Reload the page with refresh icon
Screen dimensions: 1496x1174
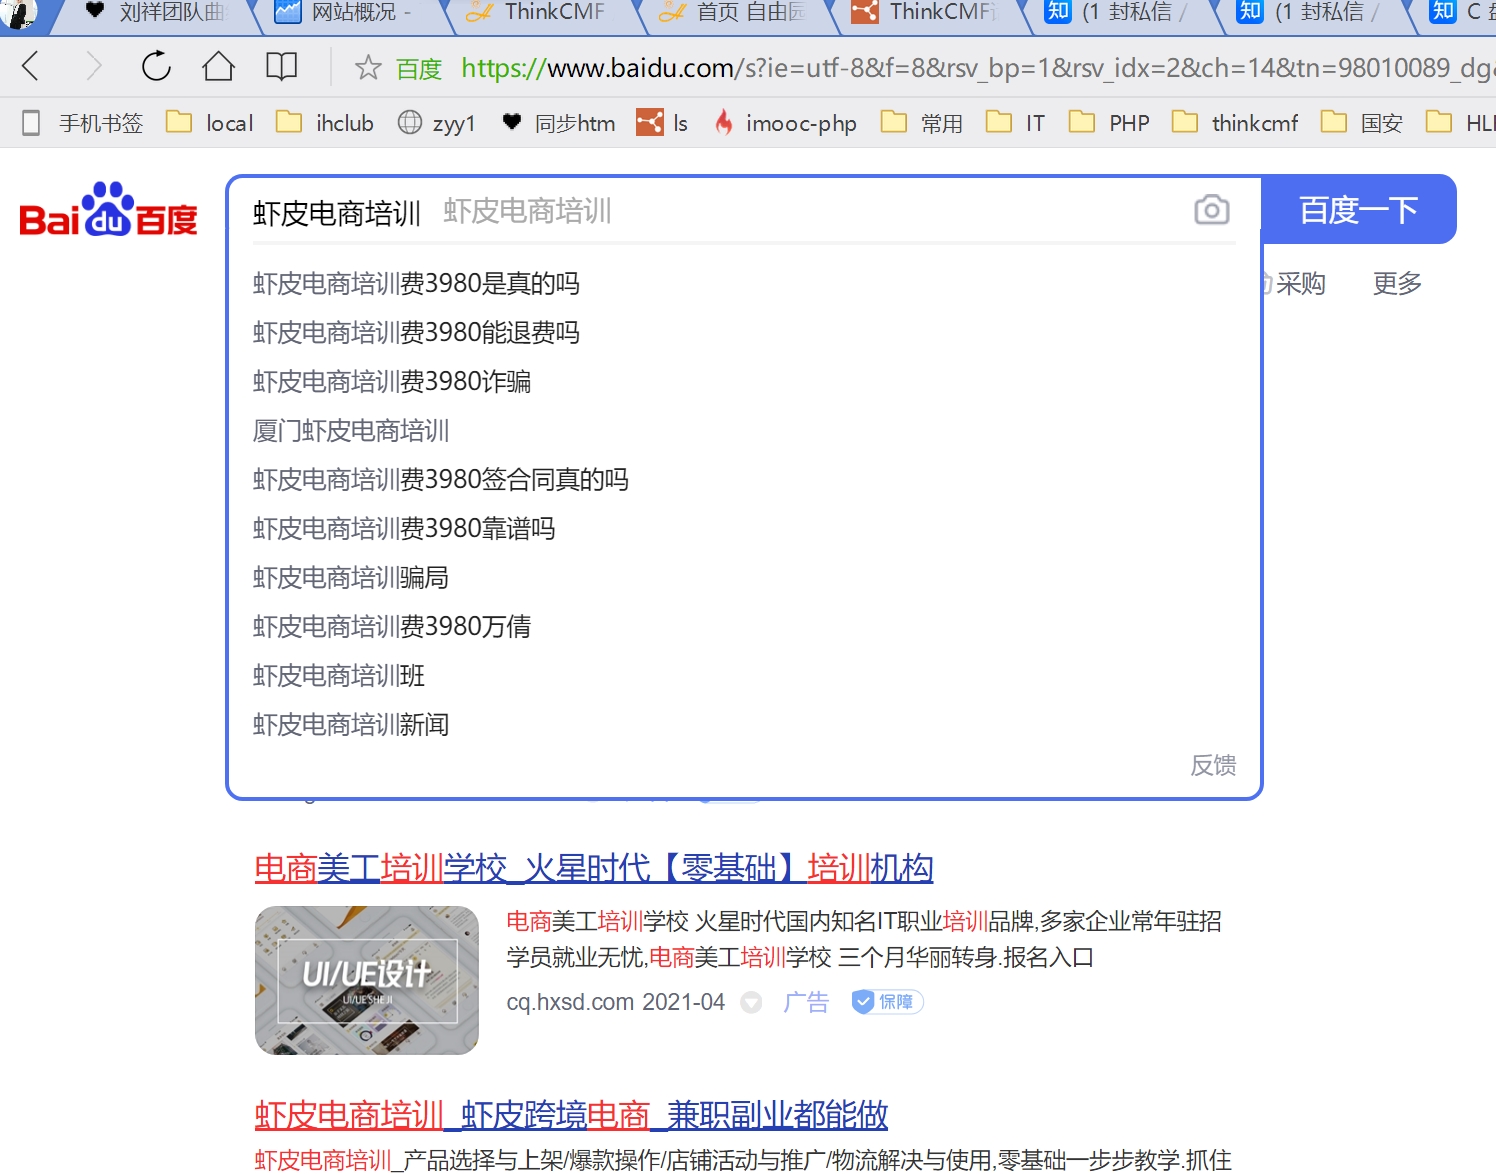click(x=156, y=67)
